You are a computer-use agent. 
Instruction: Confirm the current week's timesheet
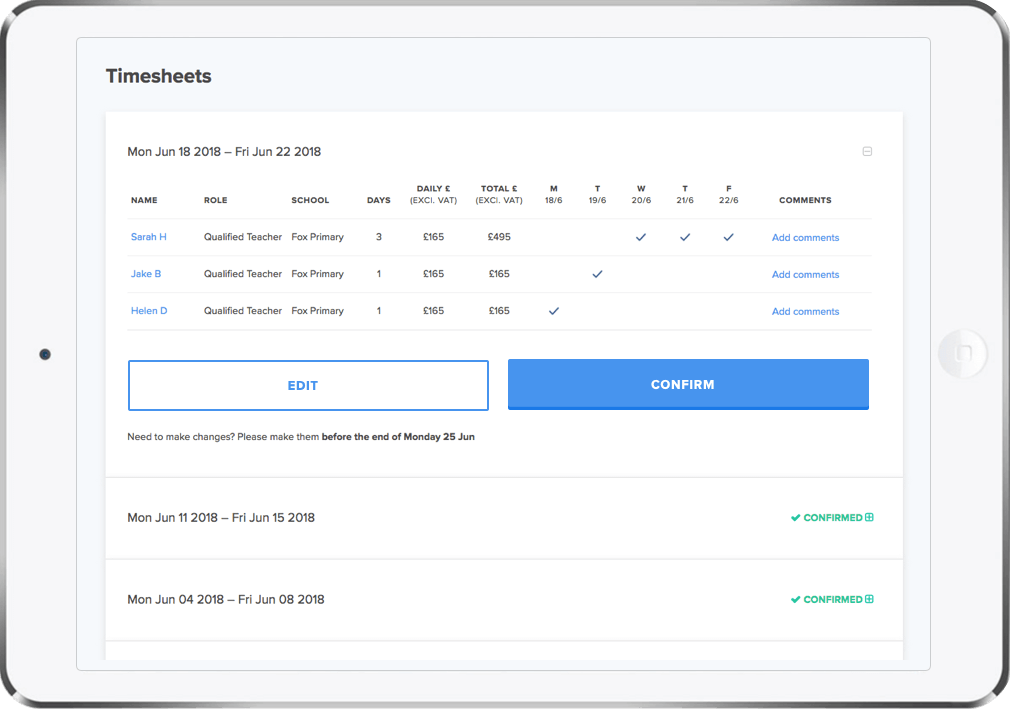tap(688, 385)
